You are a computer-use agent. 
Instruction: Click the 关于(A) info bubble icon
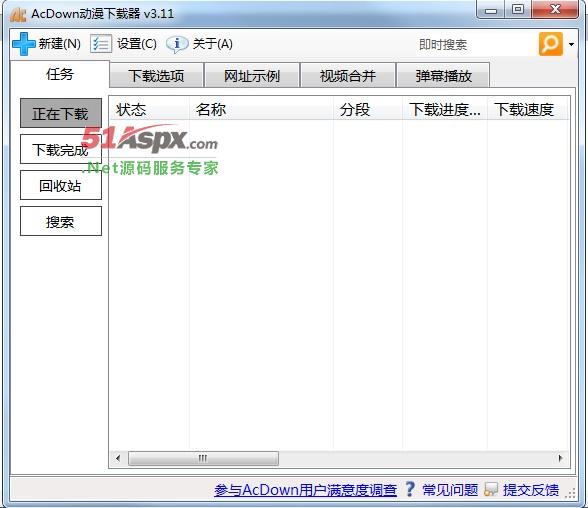[177, 44]
